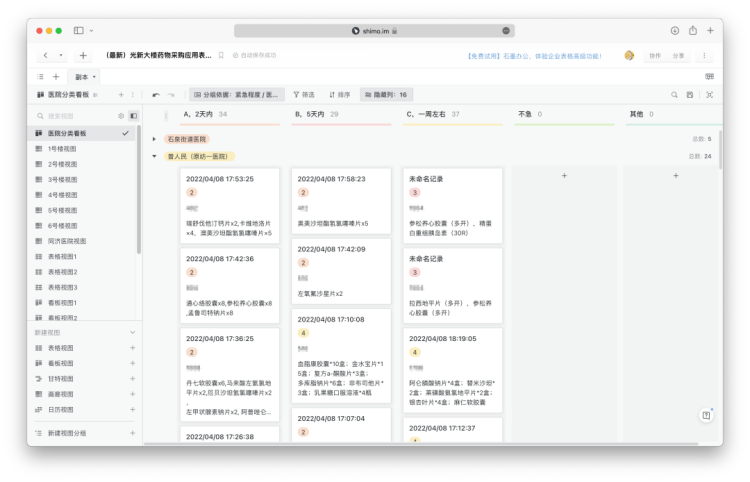Click the save icon next to search
The height and width of the screenshot is (482, 750).
point(690,95)
